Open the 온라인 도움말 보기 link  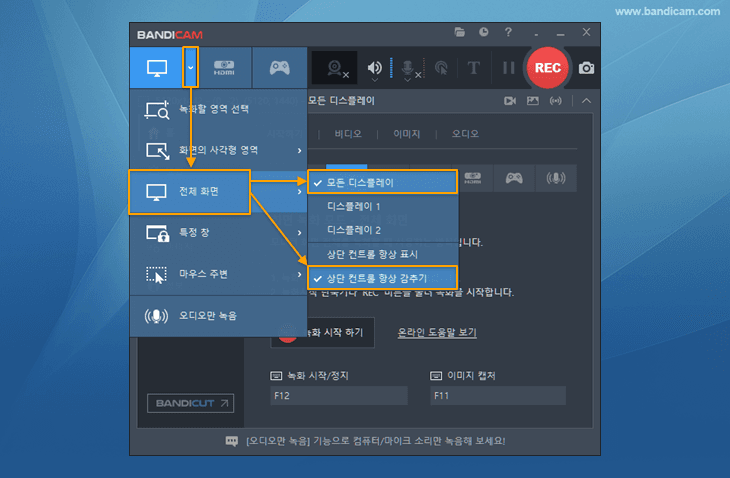point(437,332)
